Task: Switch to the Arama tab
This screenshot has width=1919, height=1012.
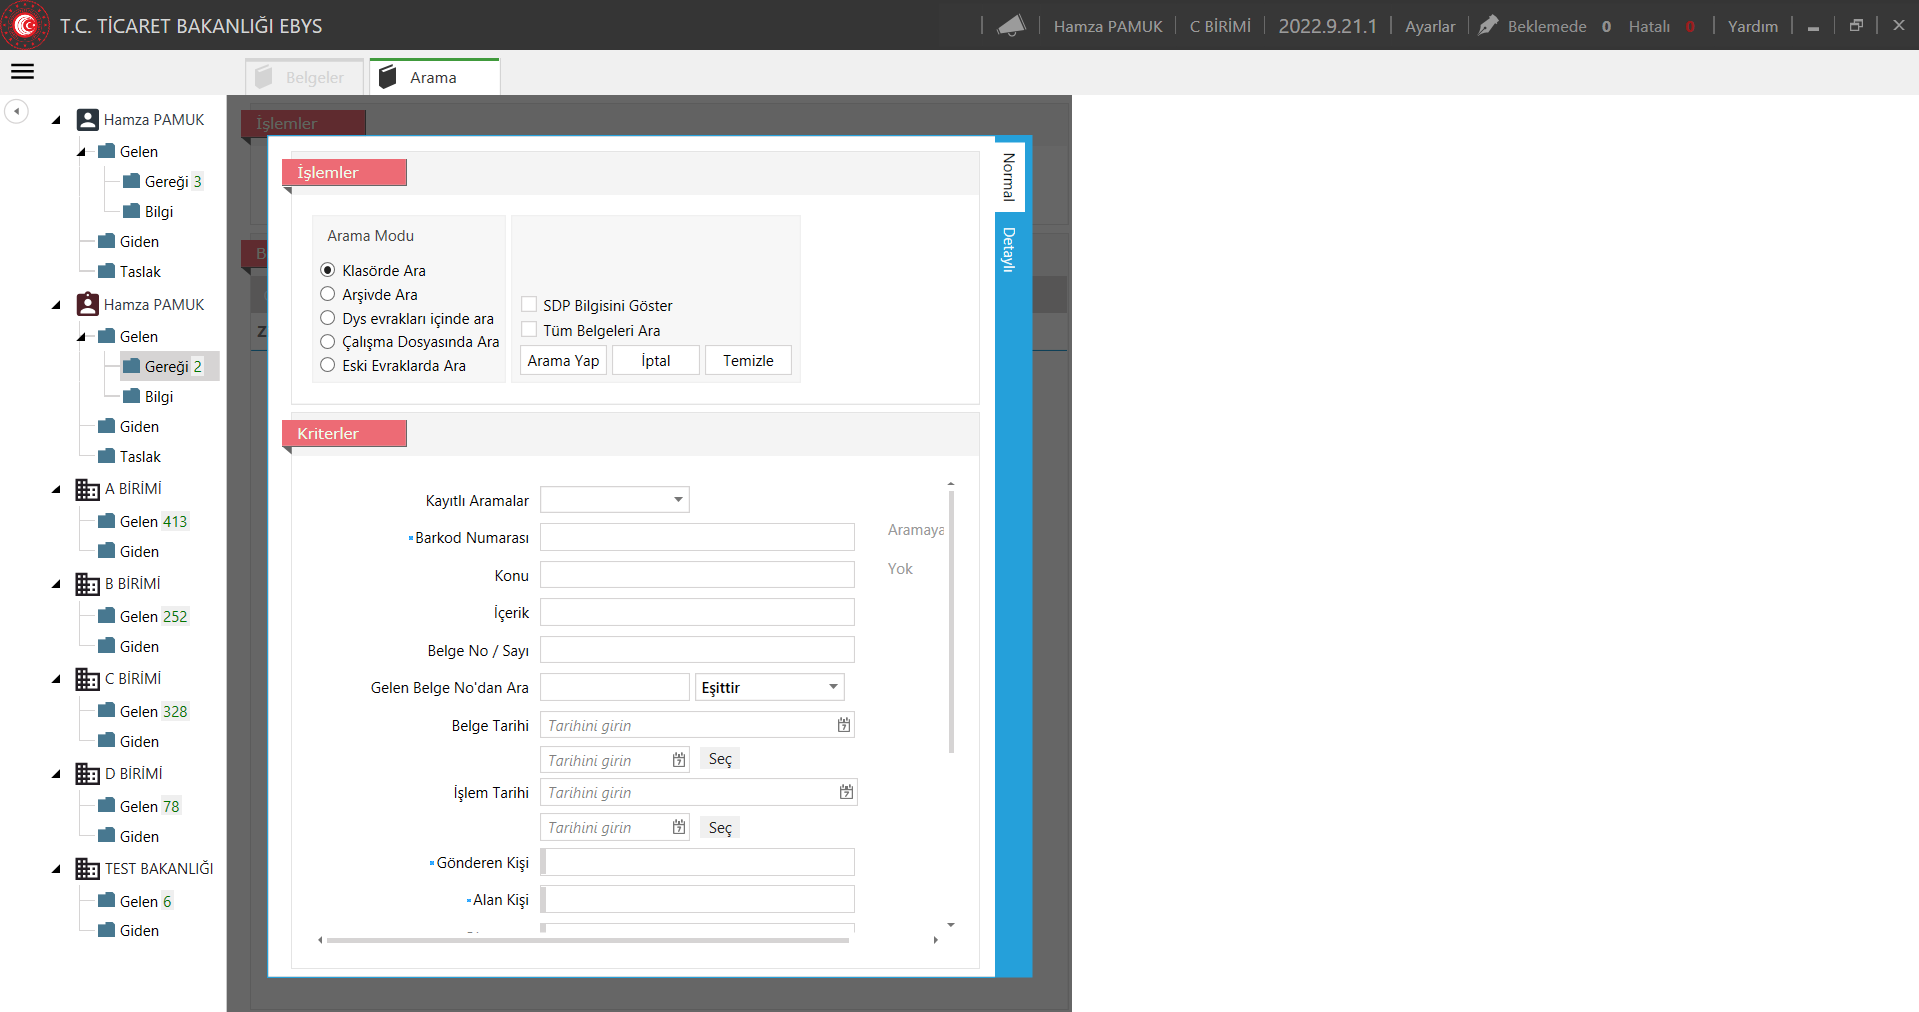Action: 434,77
